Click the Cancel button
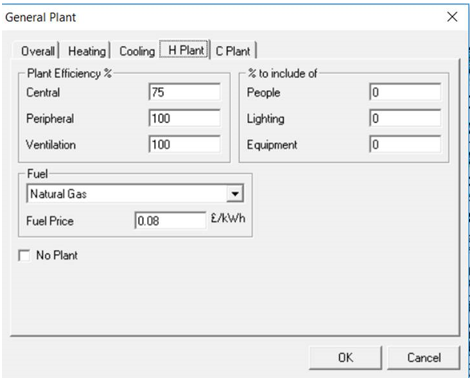471x380 pixels. pyautogui.click(x=424, y=358)
